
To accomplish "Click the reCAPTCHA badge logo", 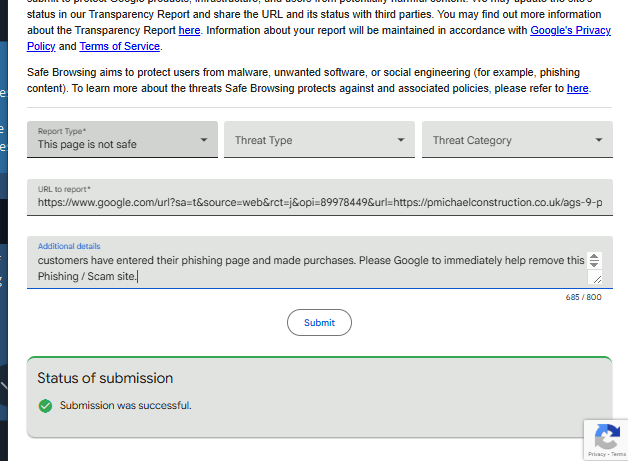I will coord(606,436).
